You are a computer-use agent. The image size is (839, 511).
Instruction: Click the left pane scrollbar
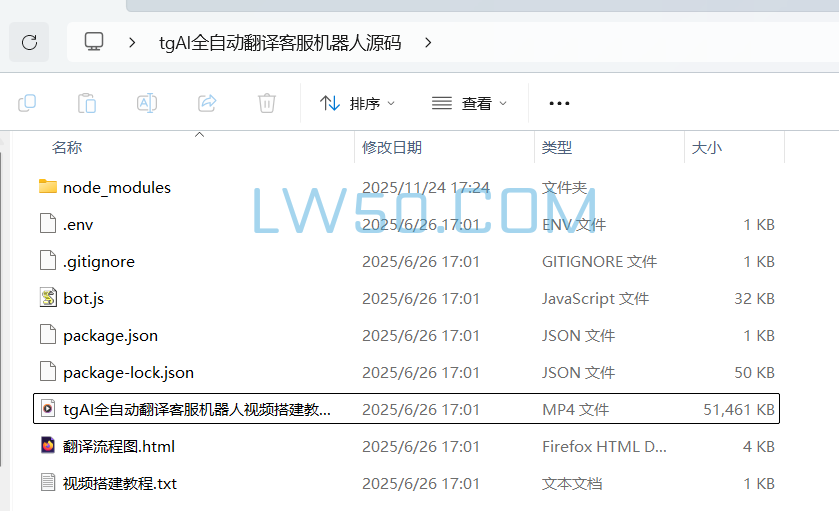2,310
